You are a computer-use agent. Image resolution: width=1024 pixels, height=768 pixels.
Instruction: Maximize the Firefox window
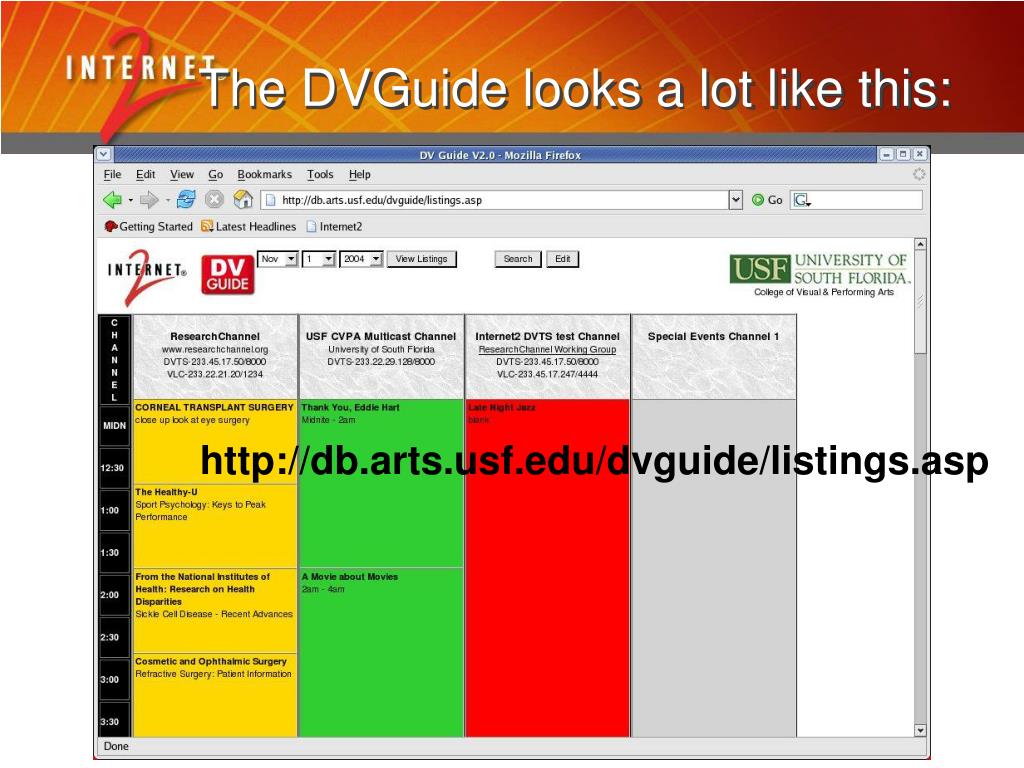(903, 154)
